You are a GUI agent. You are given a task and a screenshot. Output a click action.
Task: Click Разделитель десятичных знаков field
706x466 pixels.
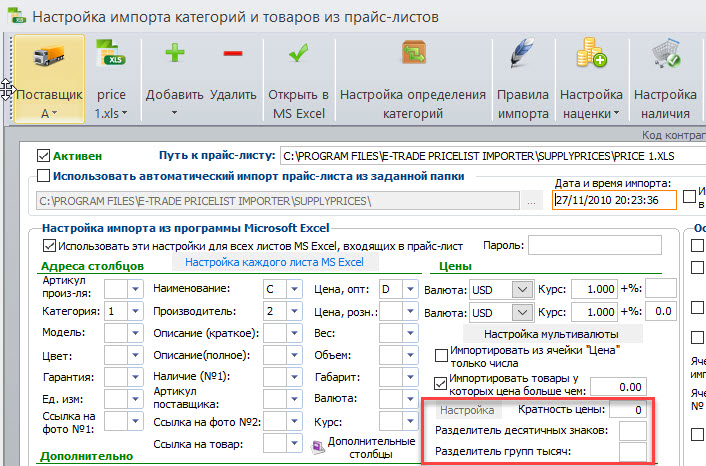633,431
